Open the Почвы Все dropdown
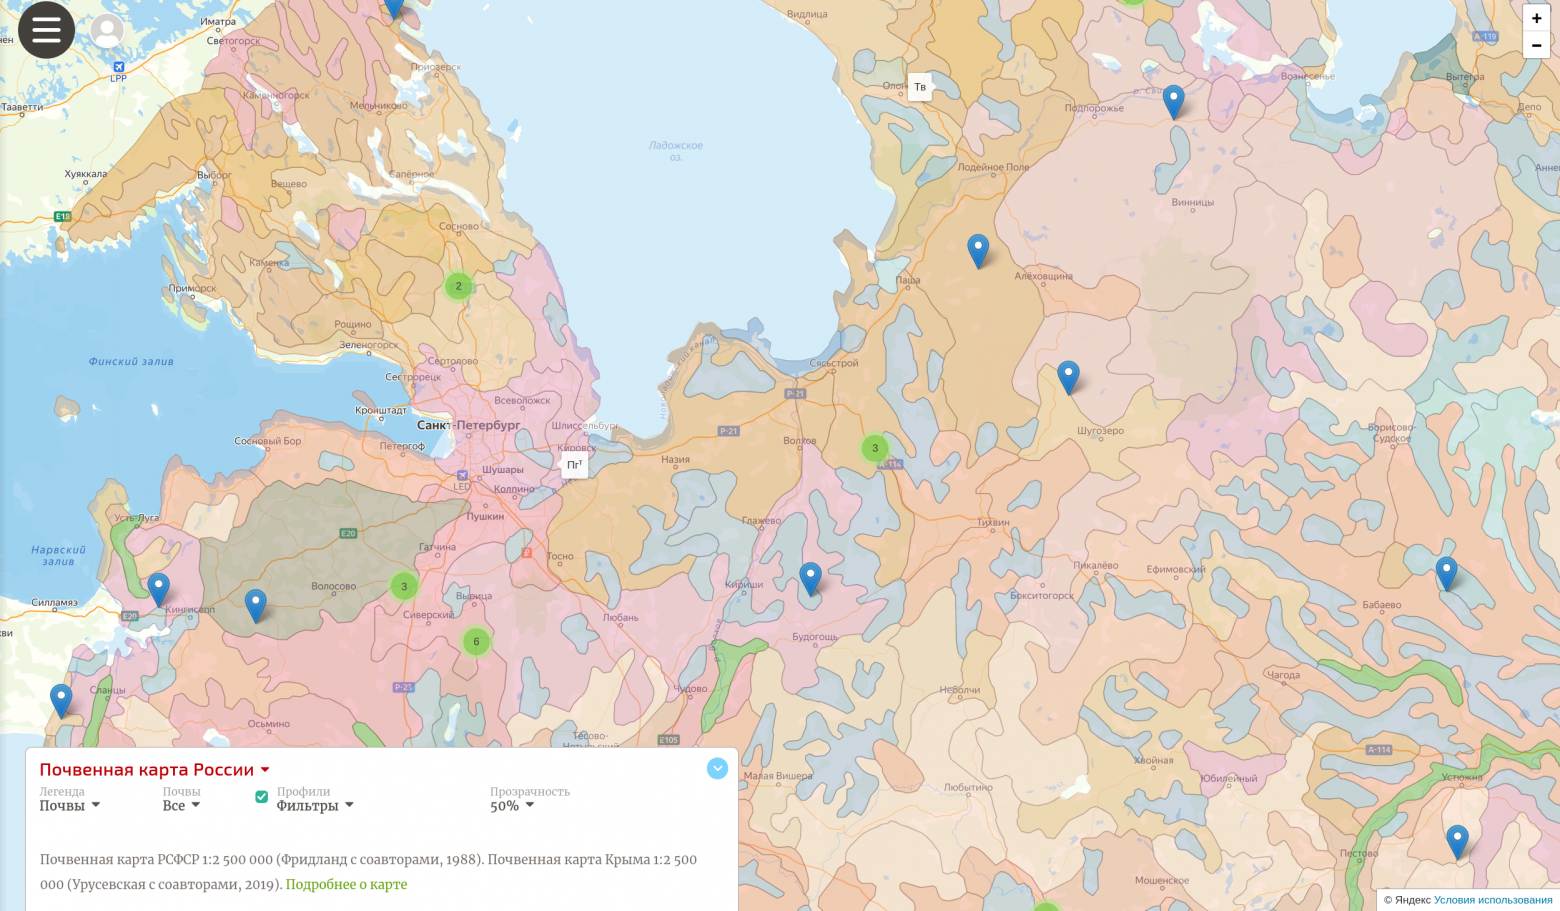Viewport: 1560px width, 911px height. click(181, 806)
